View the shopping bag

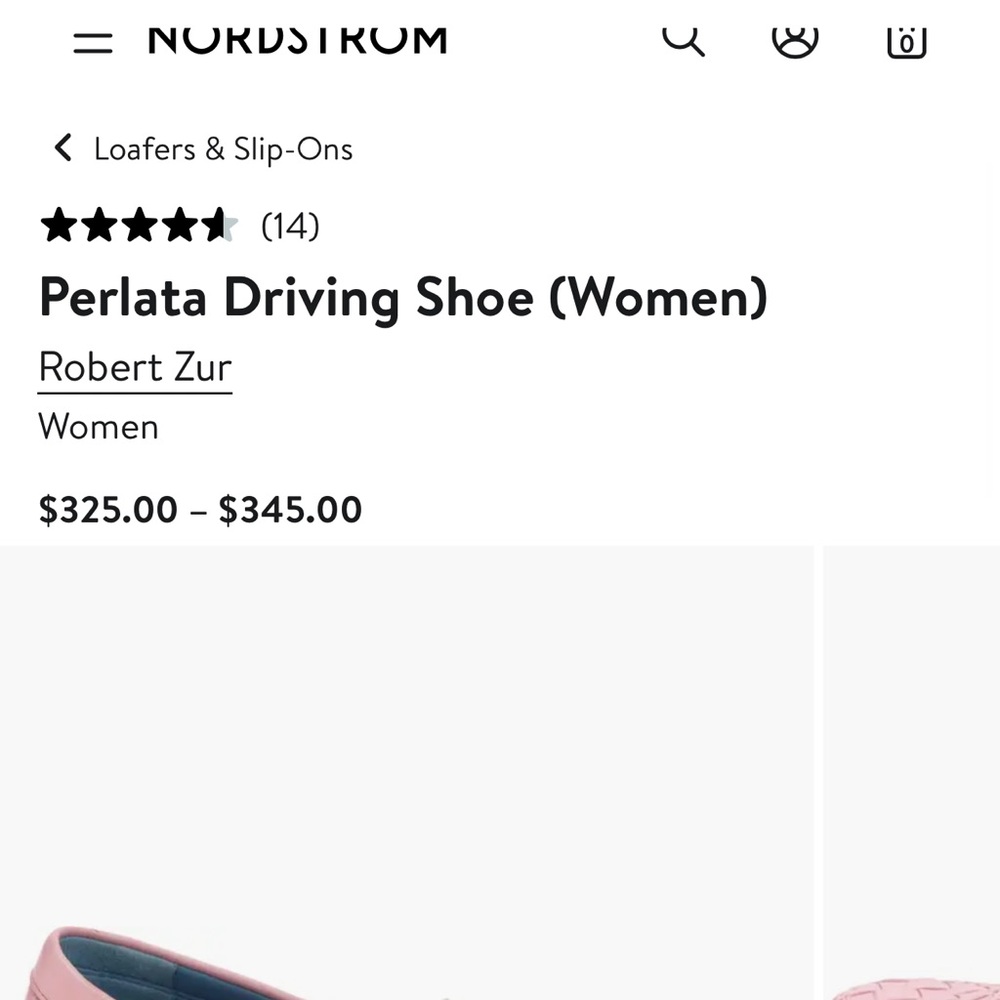click(907, 40)
